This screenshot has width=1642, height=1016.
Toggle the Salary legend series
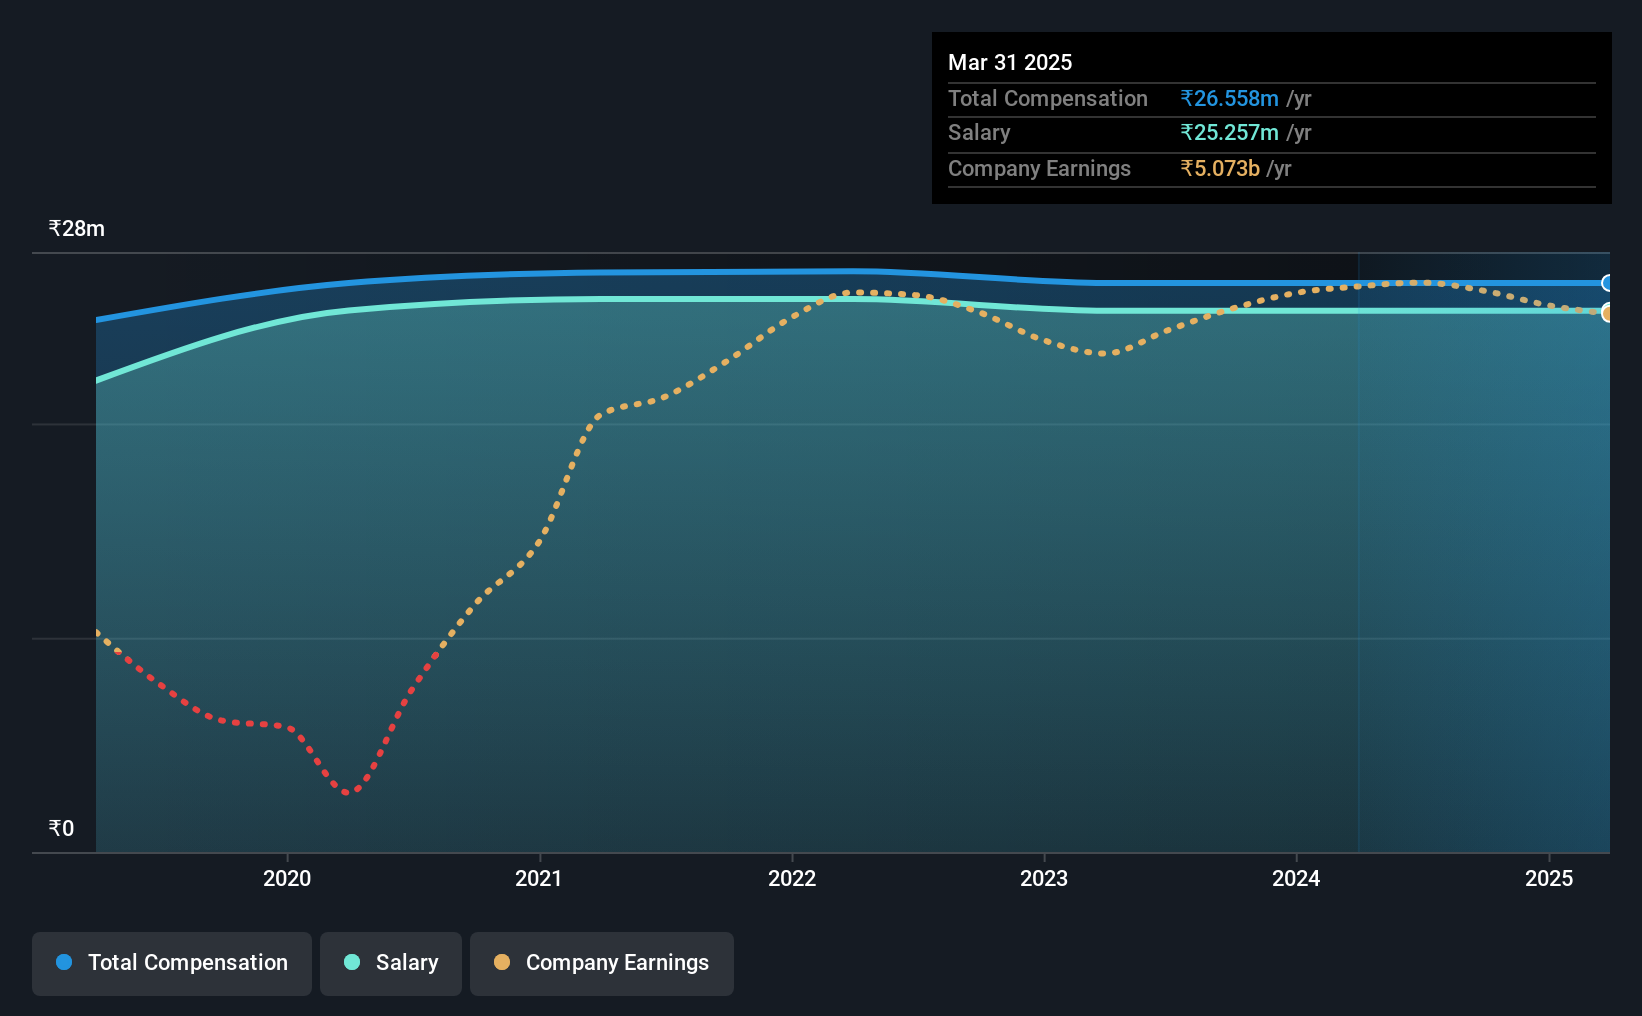click(391, 963)
